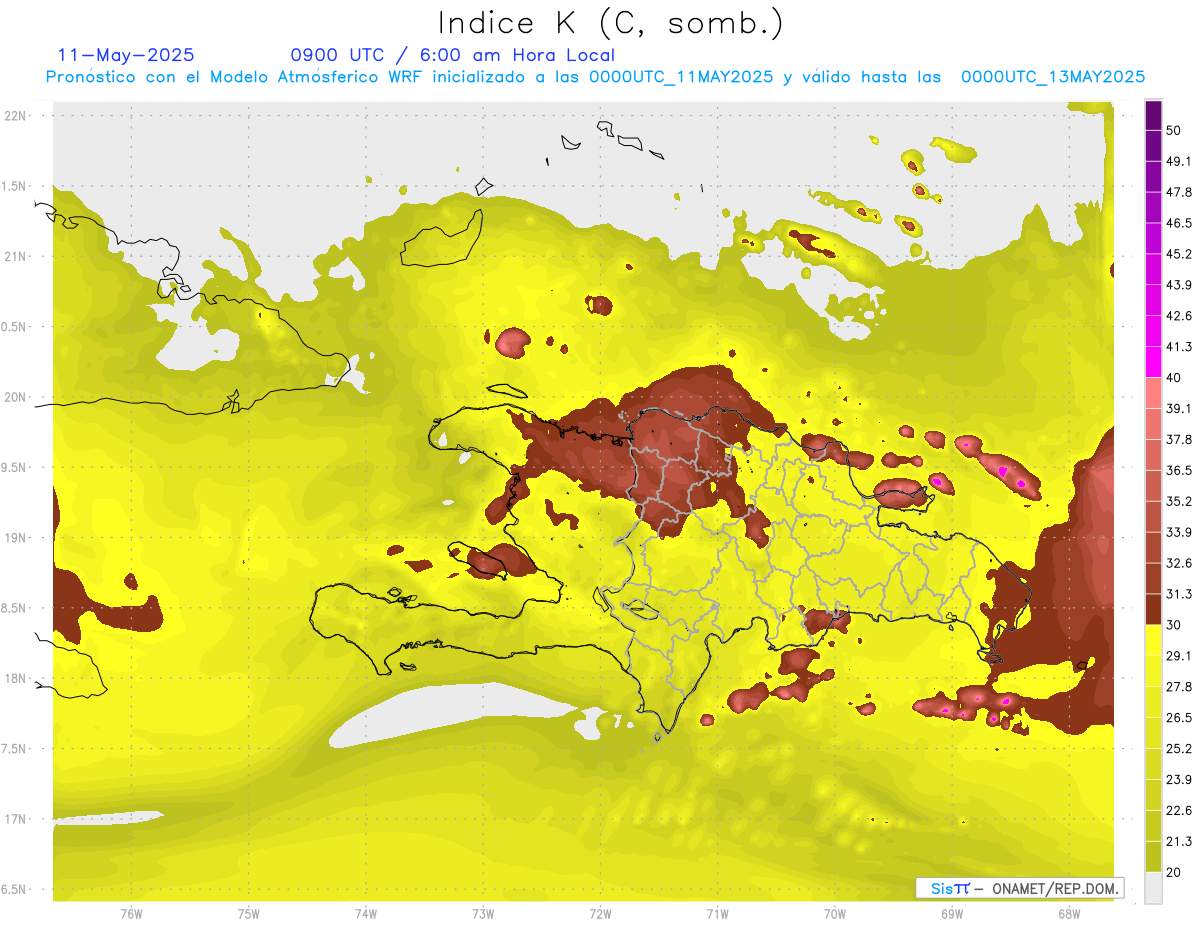Pick the "30" legend value

tap(1175, 624)
